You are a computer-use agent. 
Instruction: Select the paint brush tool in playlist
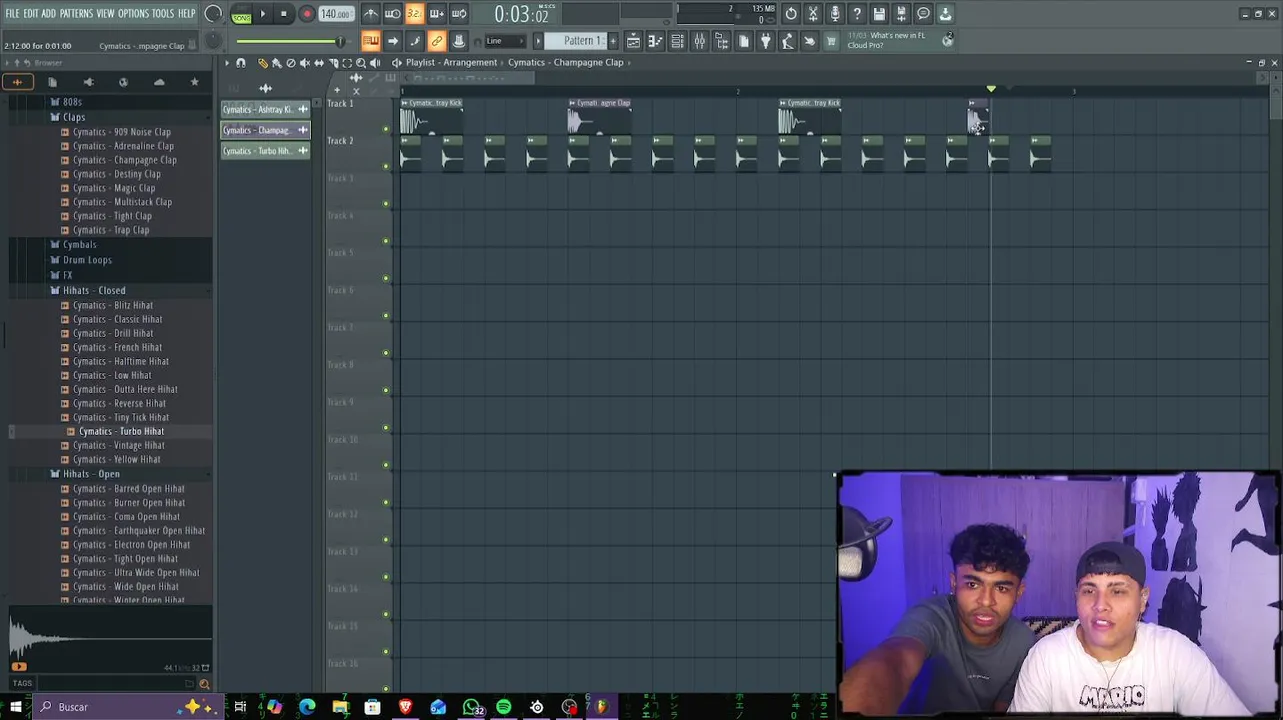click(277, 63)
